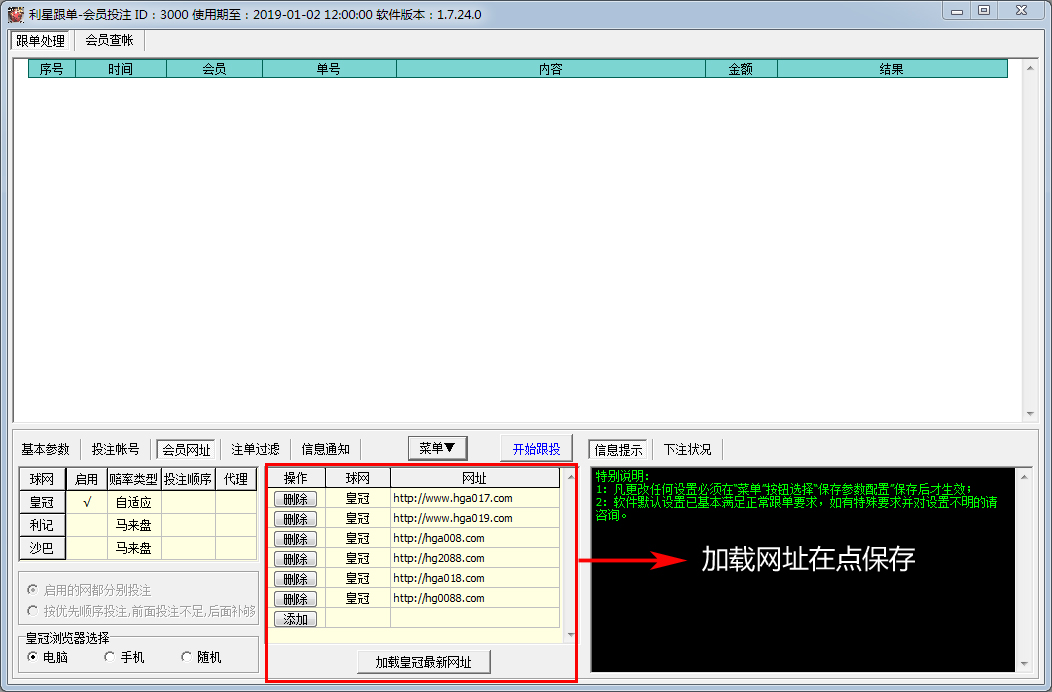Viewport: 1052px width, 692px height.
Task: Select the 电脑 browser radio option
Action: 33,657
